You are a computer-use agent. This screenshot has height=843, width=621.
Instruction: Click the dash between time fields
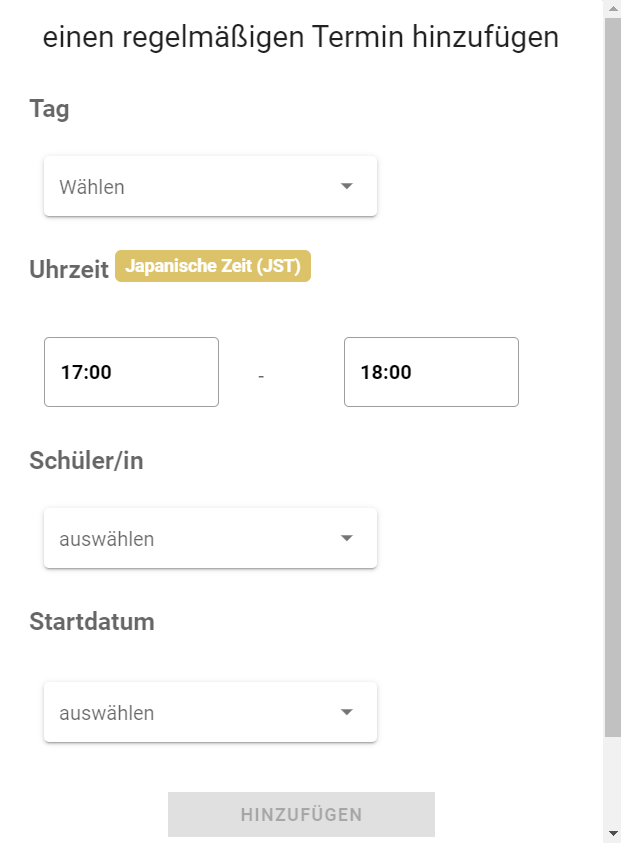tap(261, 376)
